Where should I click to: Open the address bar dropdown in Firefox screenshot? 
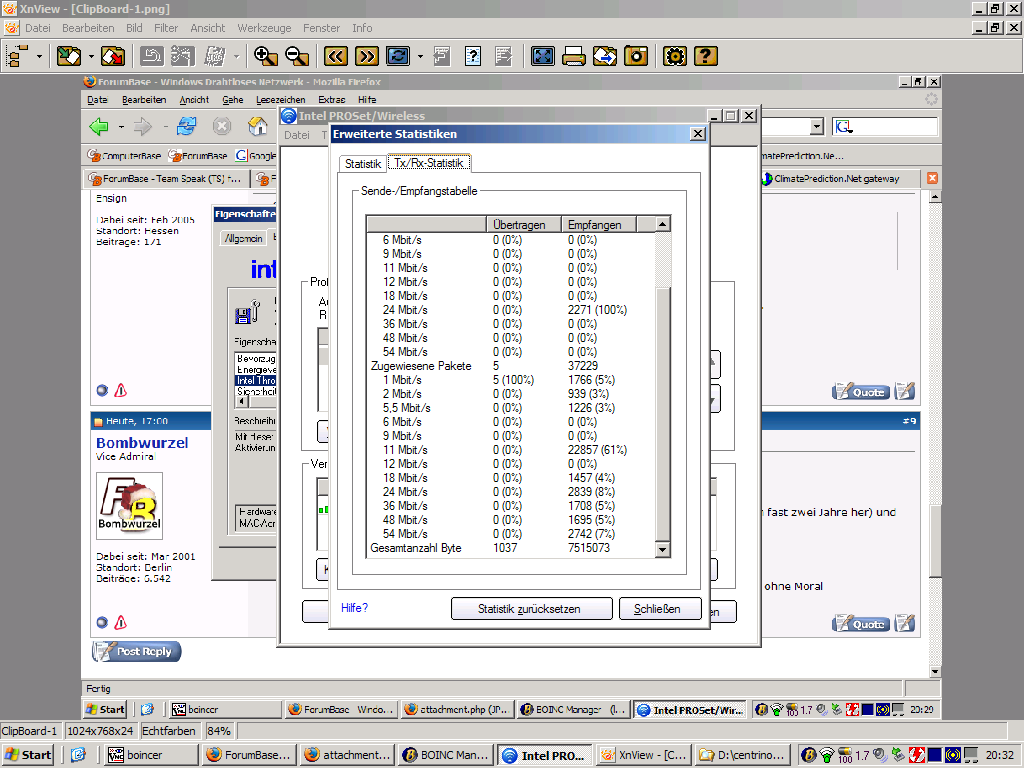[816, 126]
